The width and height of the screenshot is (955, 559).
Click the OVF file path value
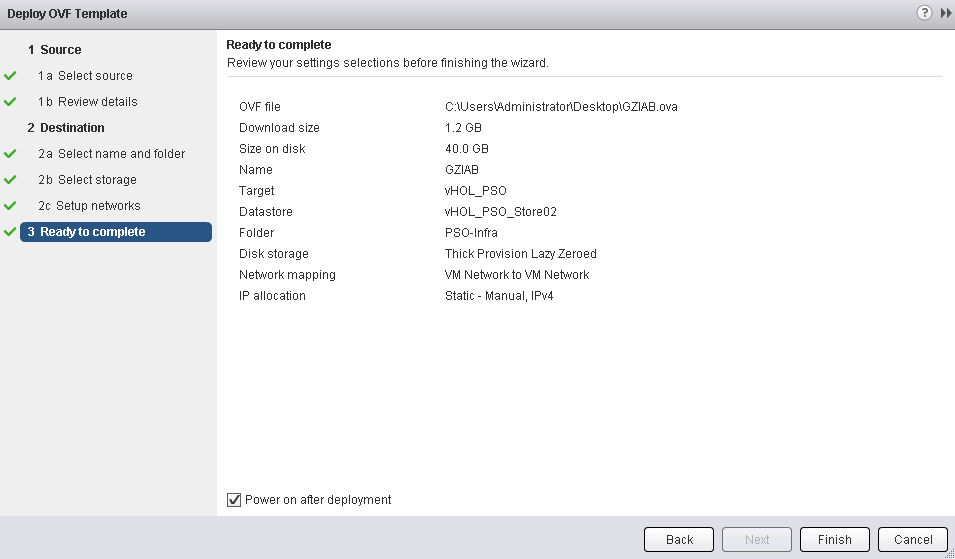(561, 107)
